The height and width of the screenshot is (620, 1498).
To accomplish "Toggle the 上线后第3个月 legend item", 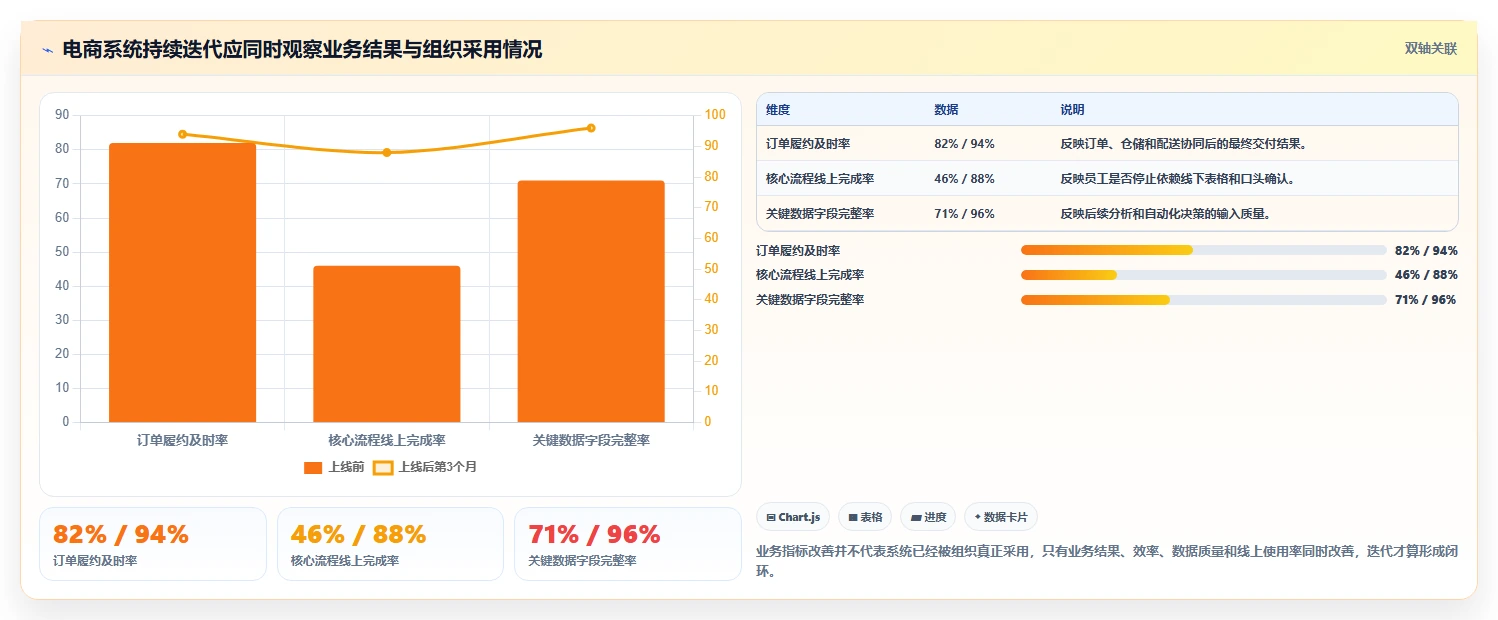I will coord(425,467).
